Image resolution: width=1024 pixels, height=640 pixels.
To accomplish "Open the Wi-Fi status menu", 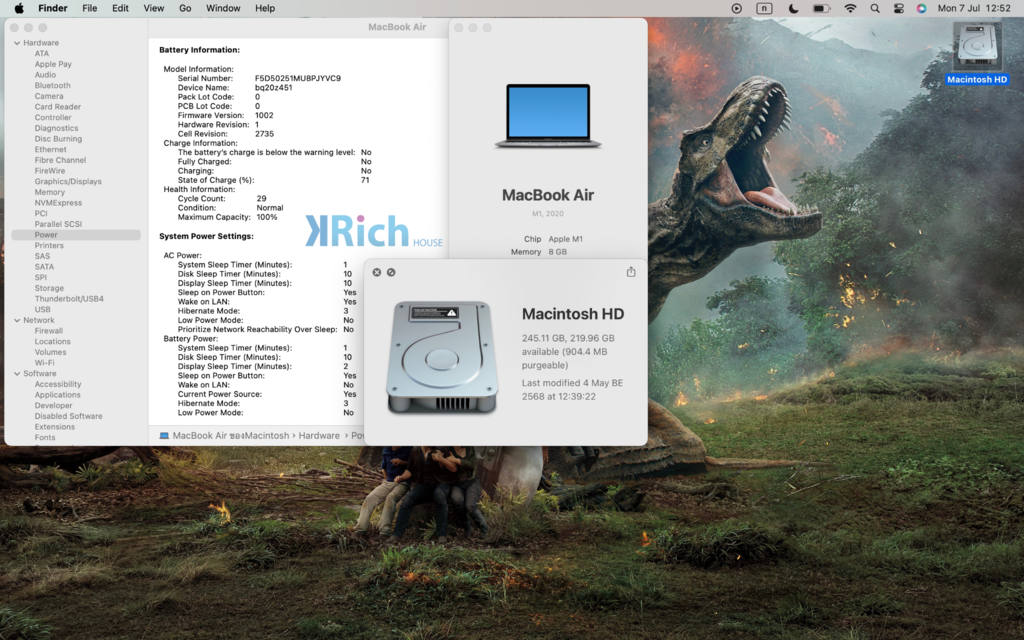I will pos(850,8).
